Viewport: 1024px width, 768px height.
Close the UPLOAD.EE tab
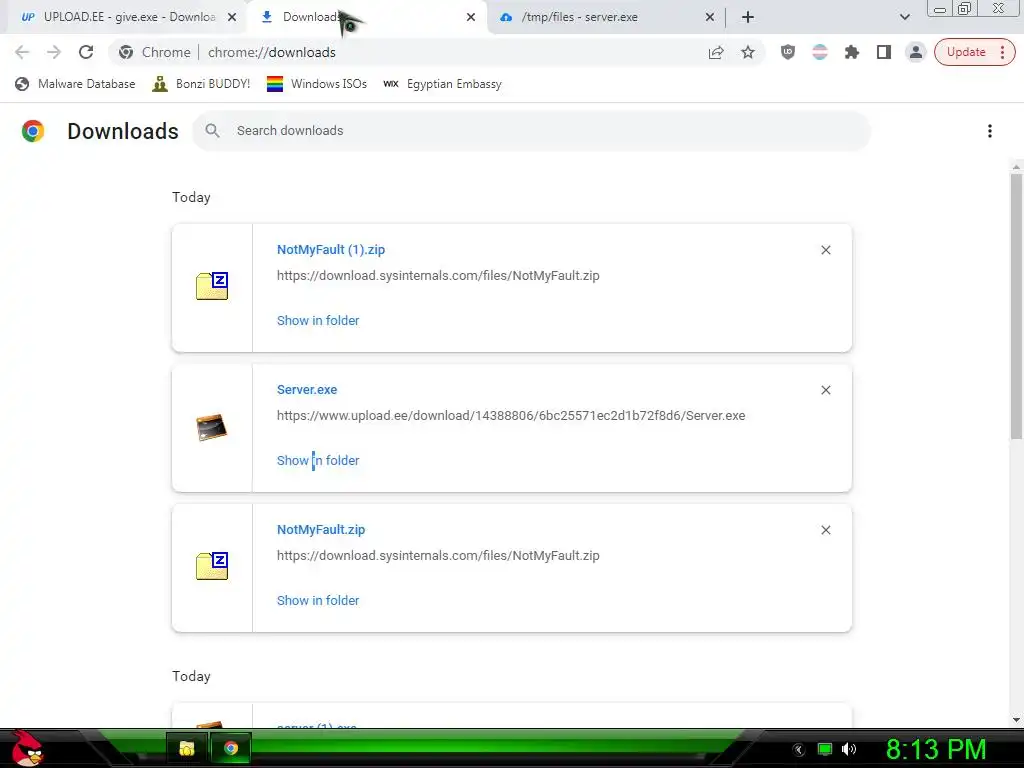[232, 17]
